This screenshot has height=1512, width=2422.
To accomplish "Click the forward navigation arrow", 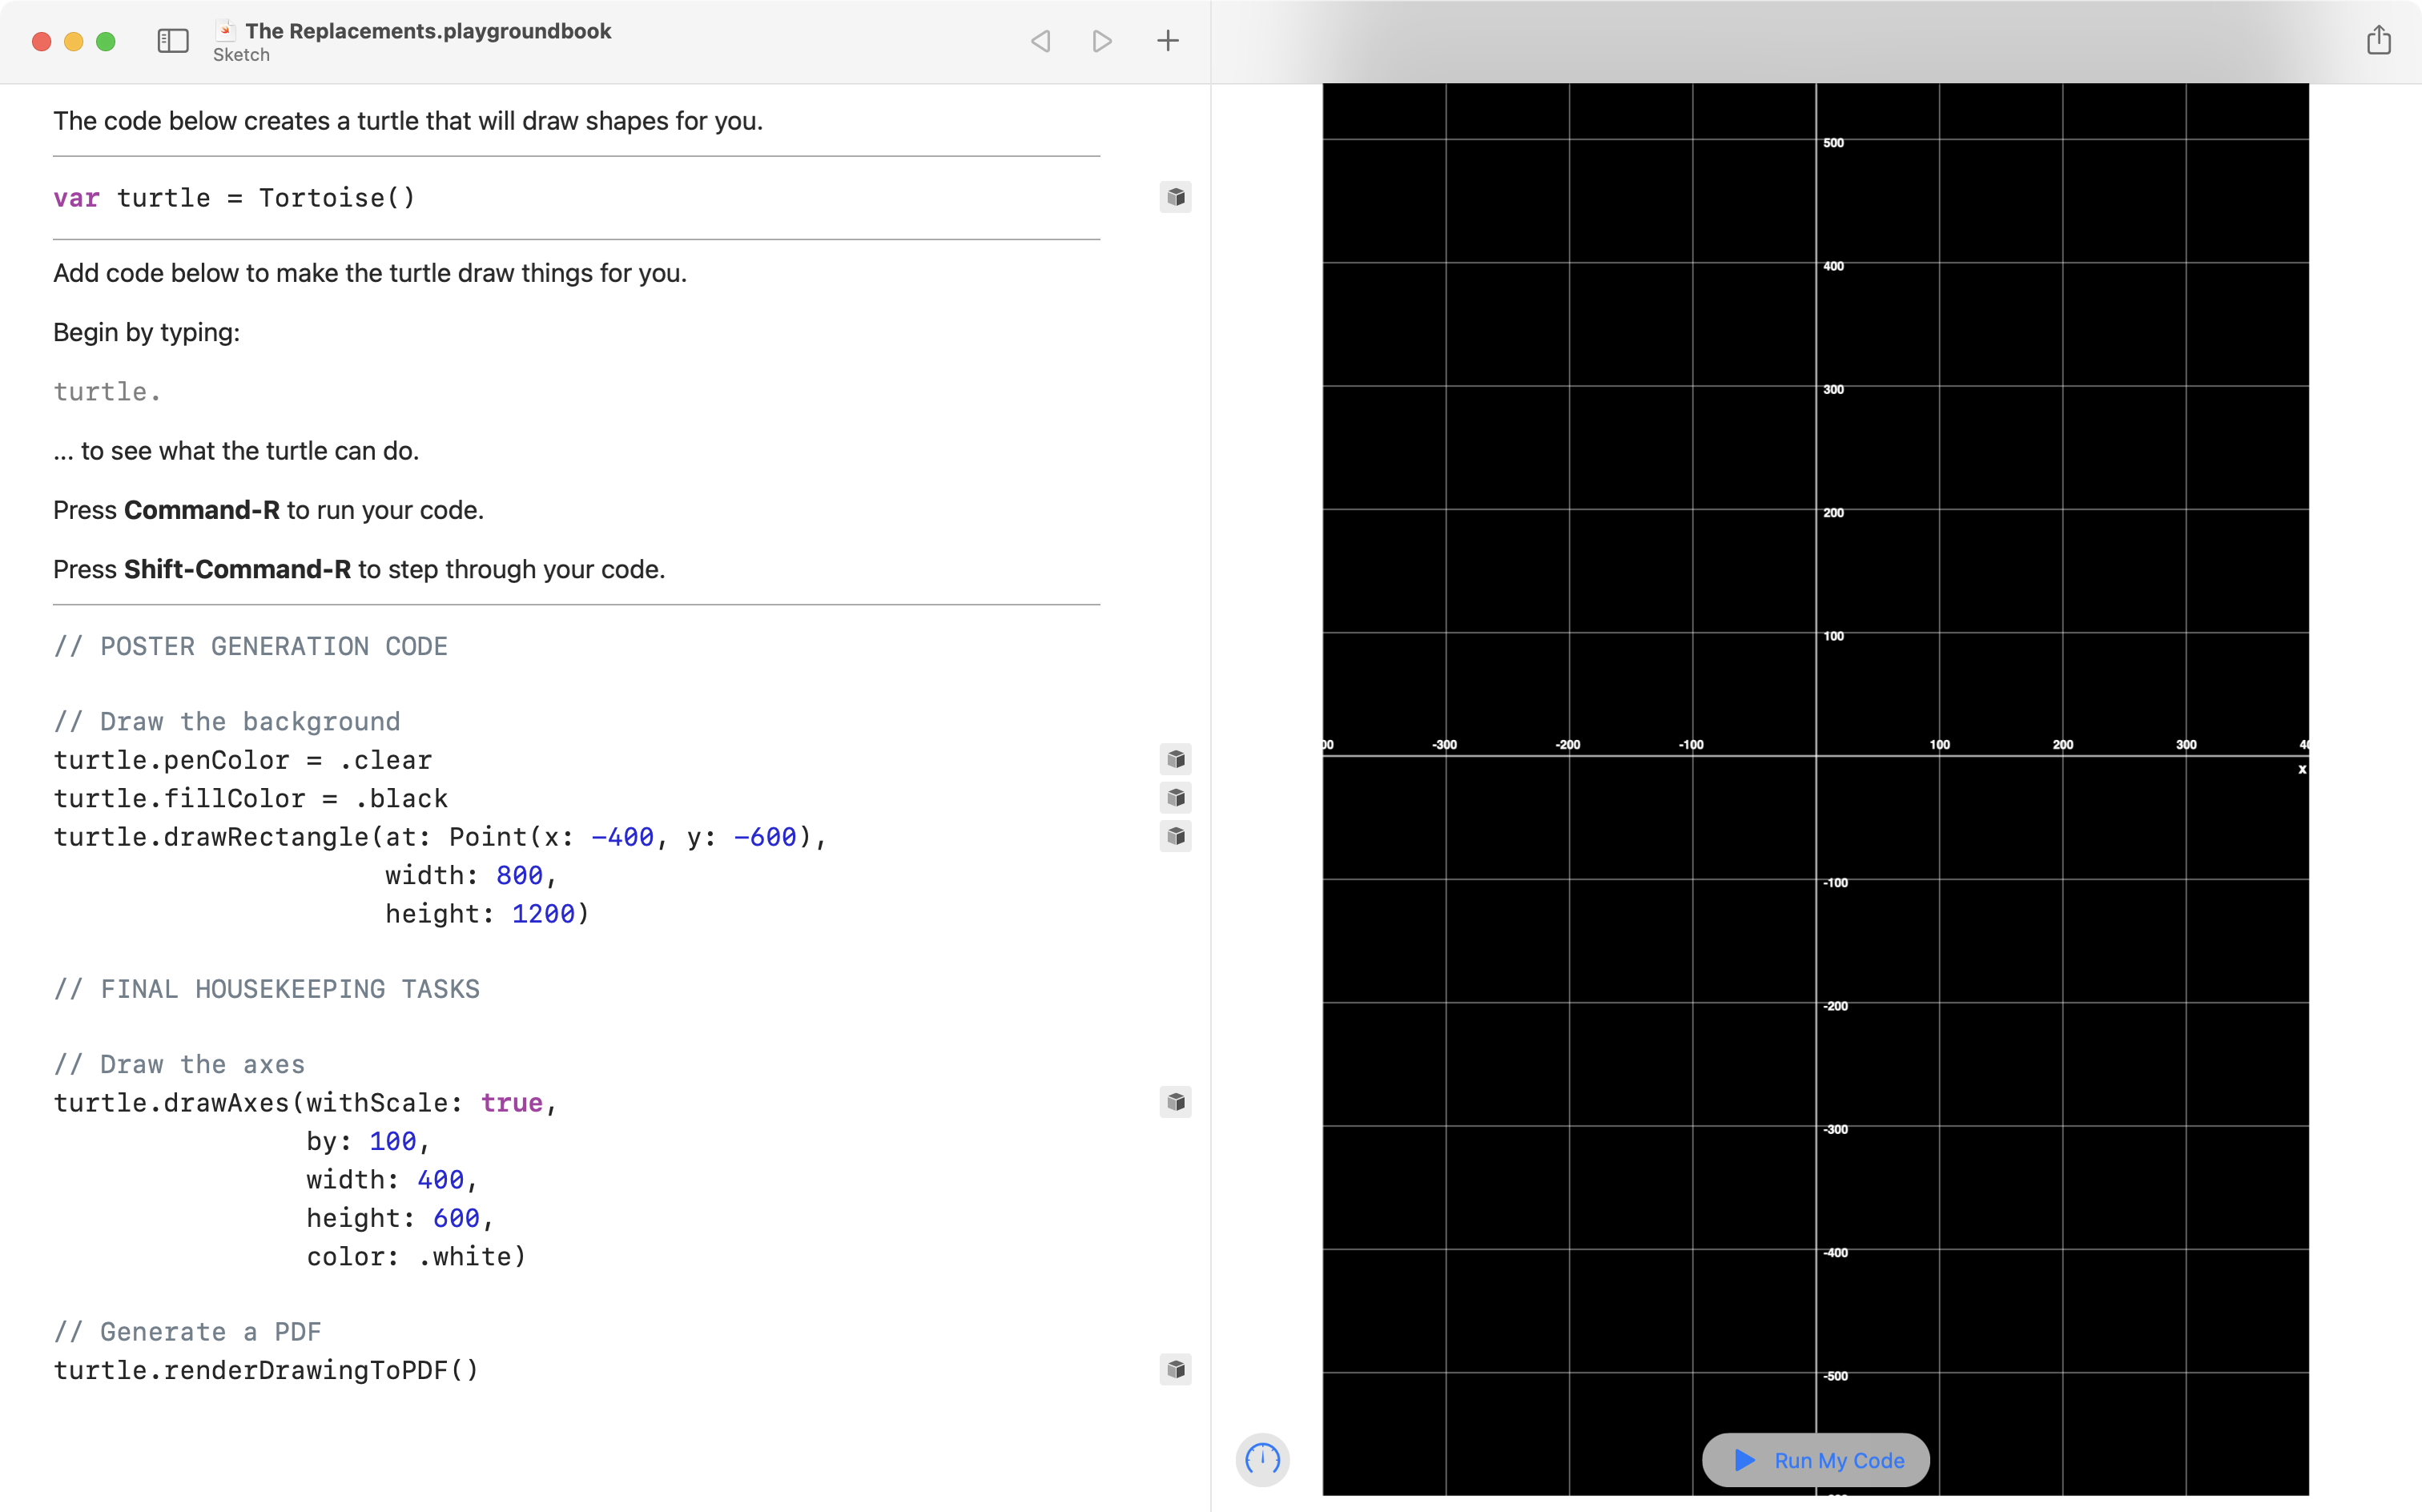I will point(1102,41).
